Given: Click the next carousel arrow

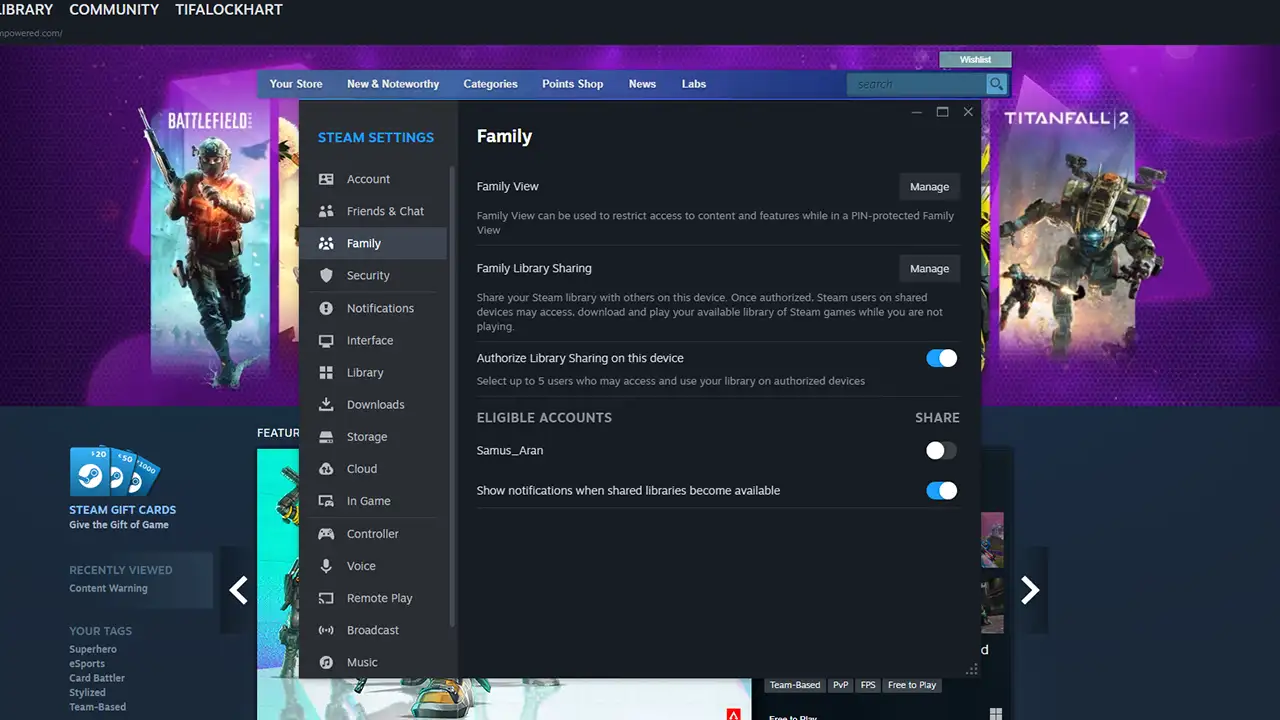Looking at the screenshot, I should 1030,590.
